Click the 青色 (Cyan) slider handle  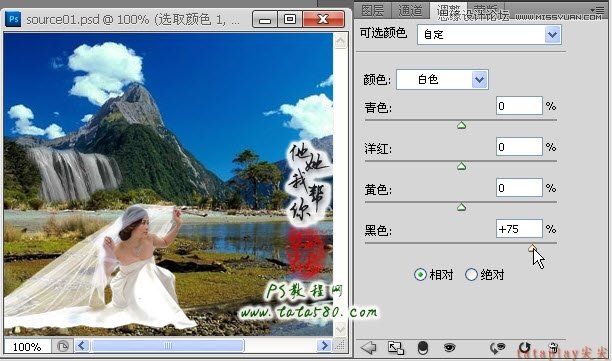[x=461, y=125]
